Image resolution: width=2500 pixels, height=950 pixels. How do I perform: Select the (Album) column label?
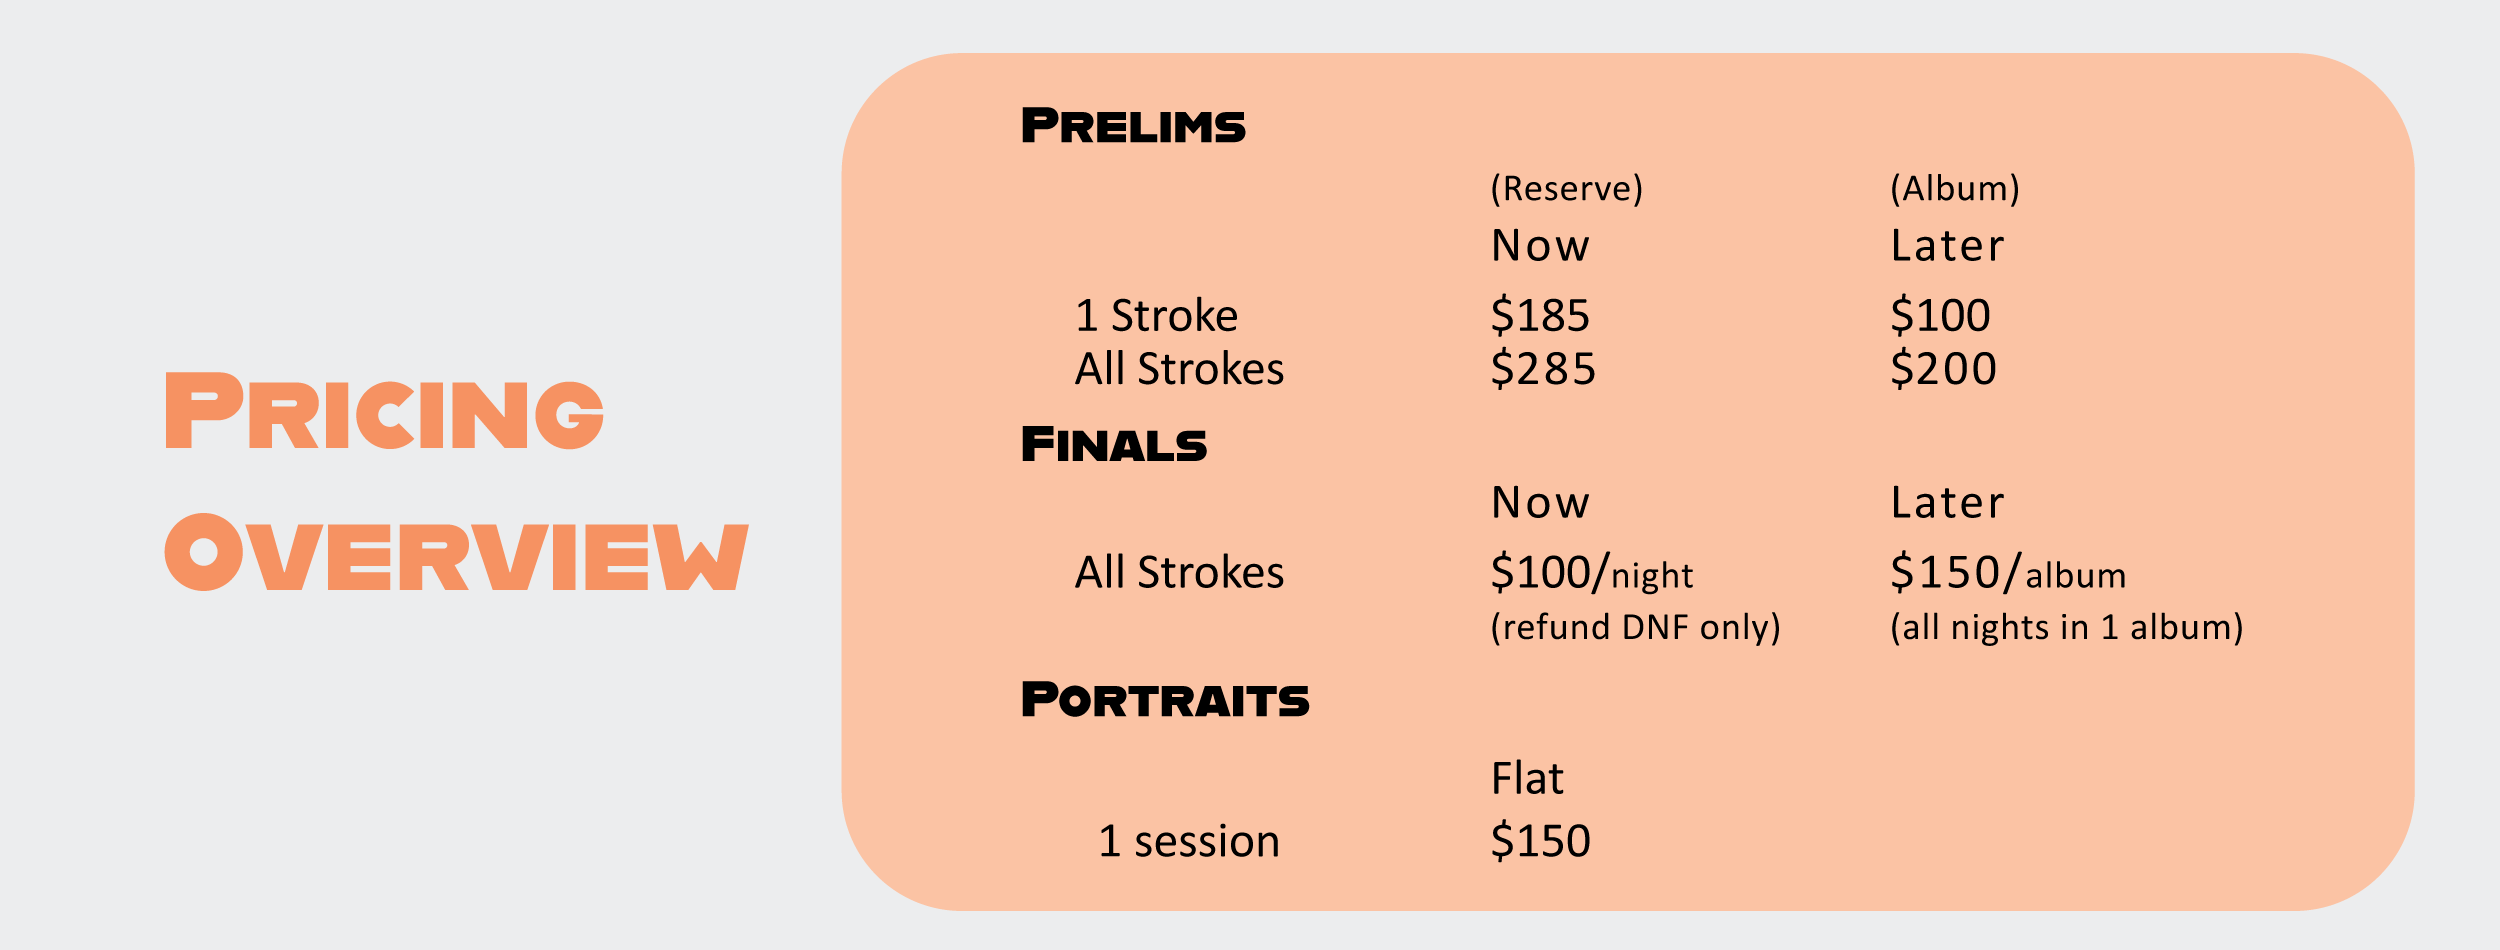[x=1954, y=189]
